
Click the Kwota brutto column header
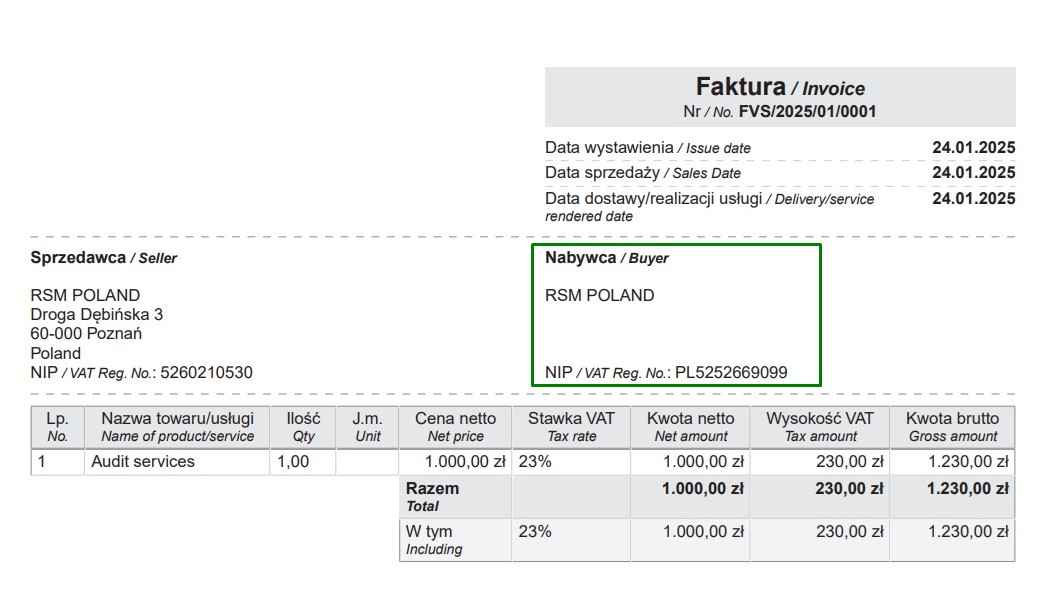point(952,426)
